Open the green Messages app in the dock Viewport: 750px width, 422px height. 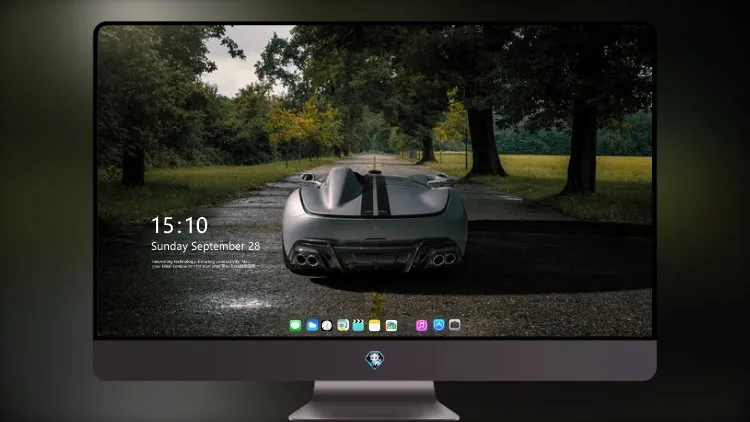click(296, 325)
